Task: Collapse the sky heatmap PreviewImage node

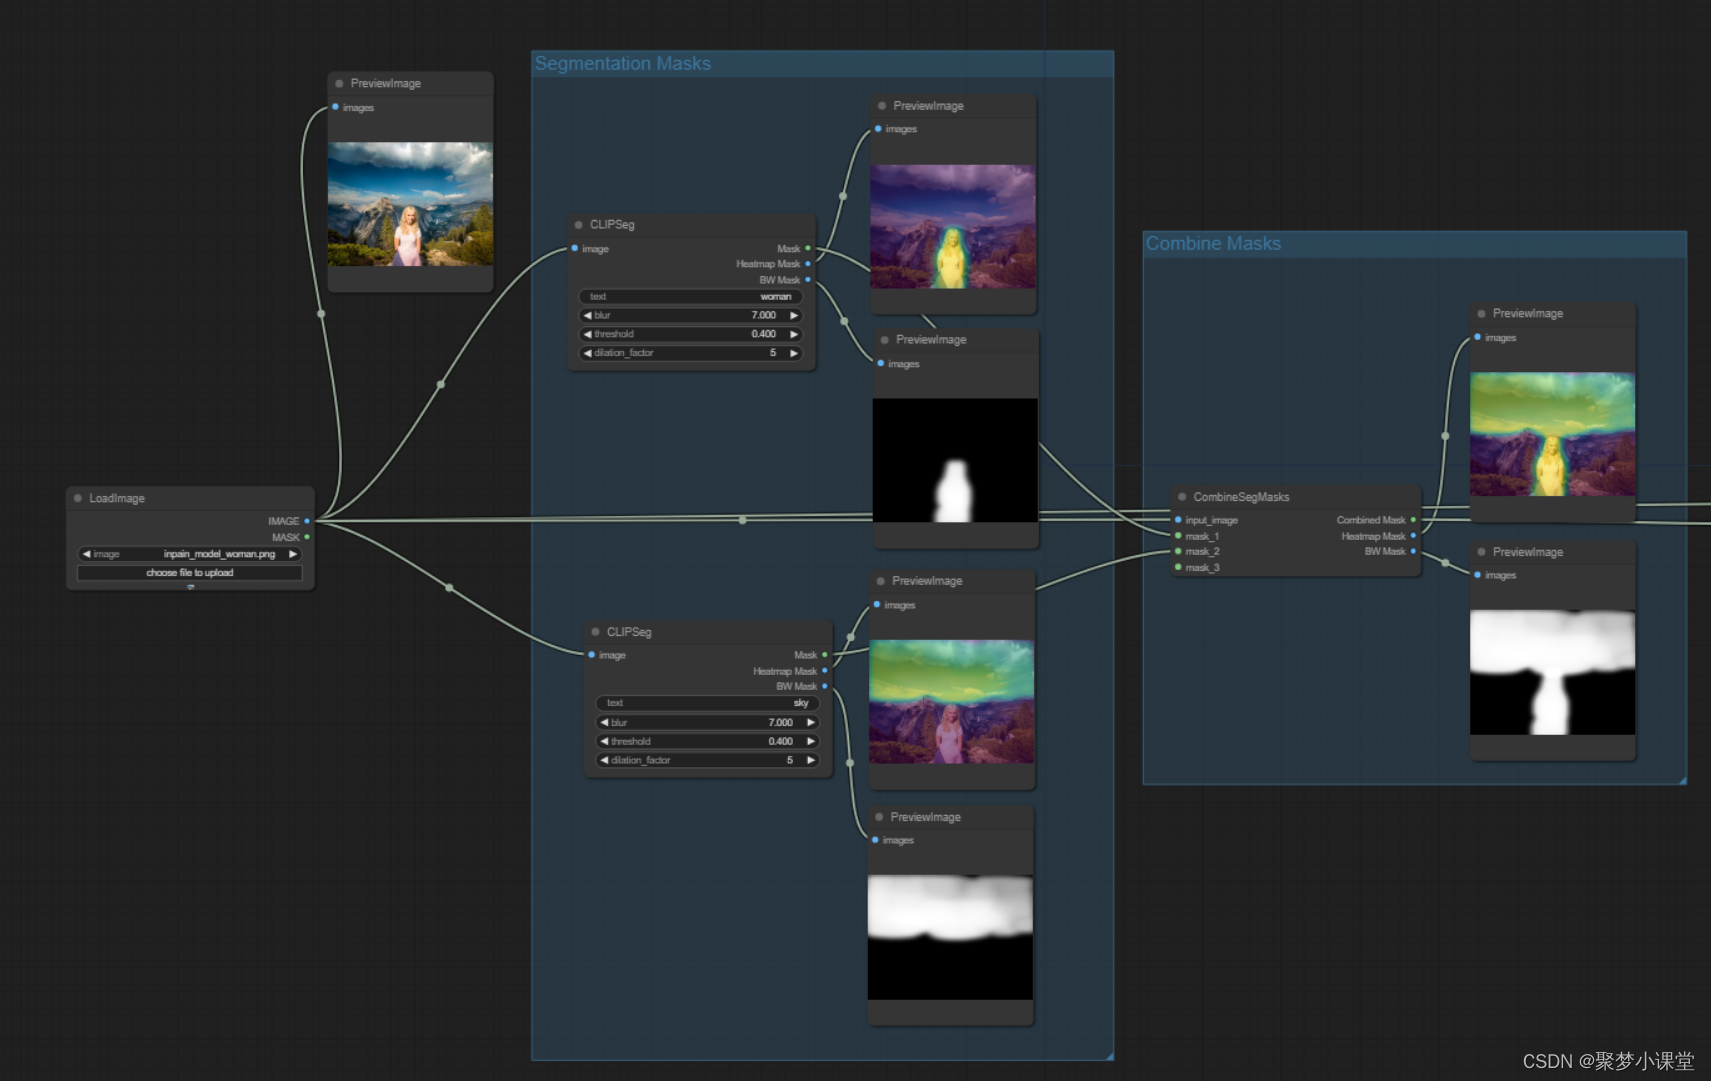Action: tap(881, 581)
